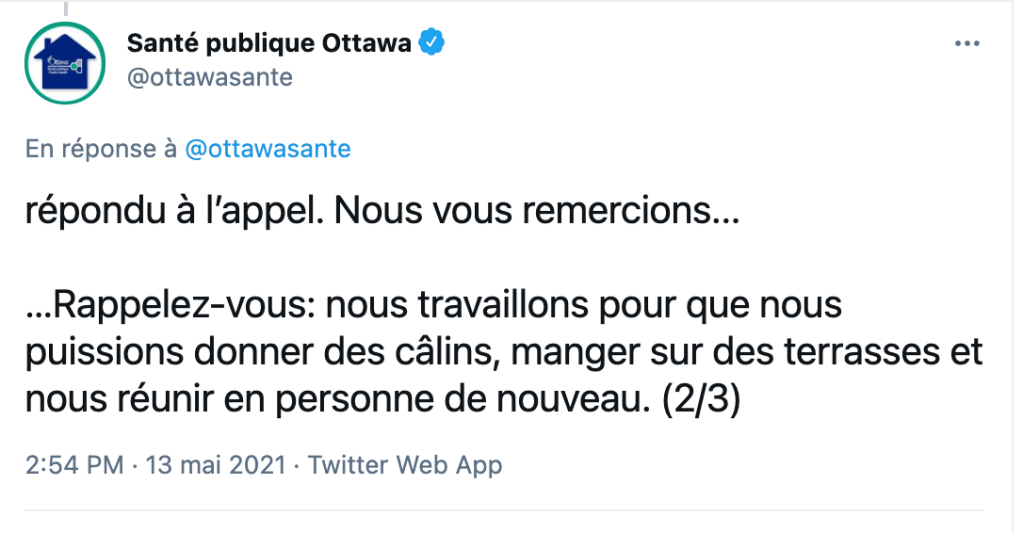1023x533 pixels.
Task: Click the 13 mai 2021 date
Action: pos(216,465)
